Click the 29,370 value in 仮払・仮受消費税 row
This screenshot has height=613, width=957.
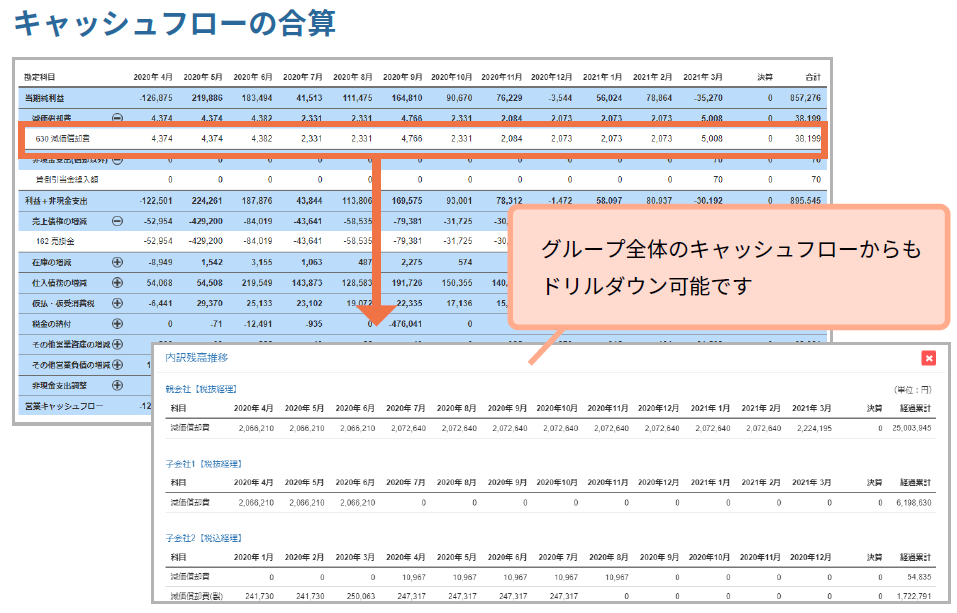(x=209, y=303)
